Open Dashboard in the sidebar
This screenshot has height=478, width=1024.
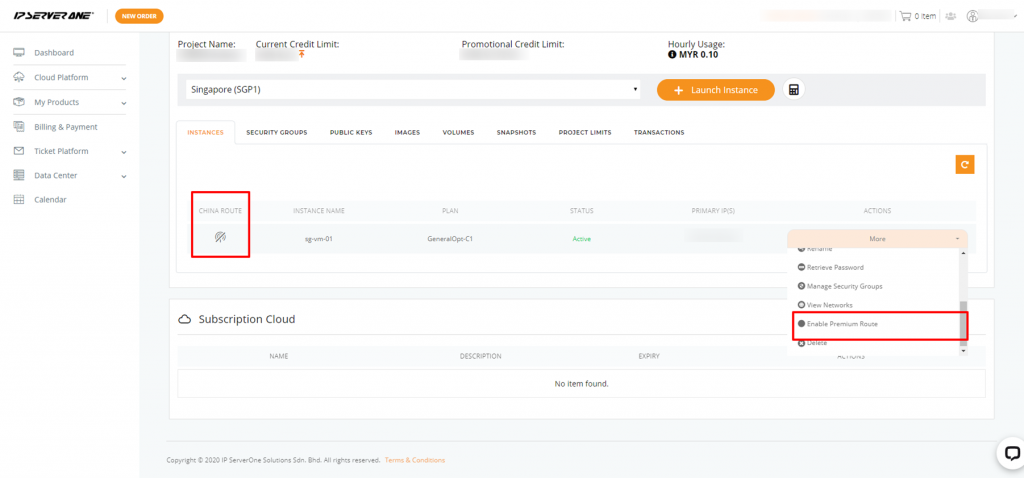(54, 52)
